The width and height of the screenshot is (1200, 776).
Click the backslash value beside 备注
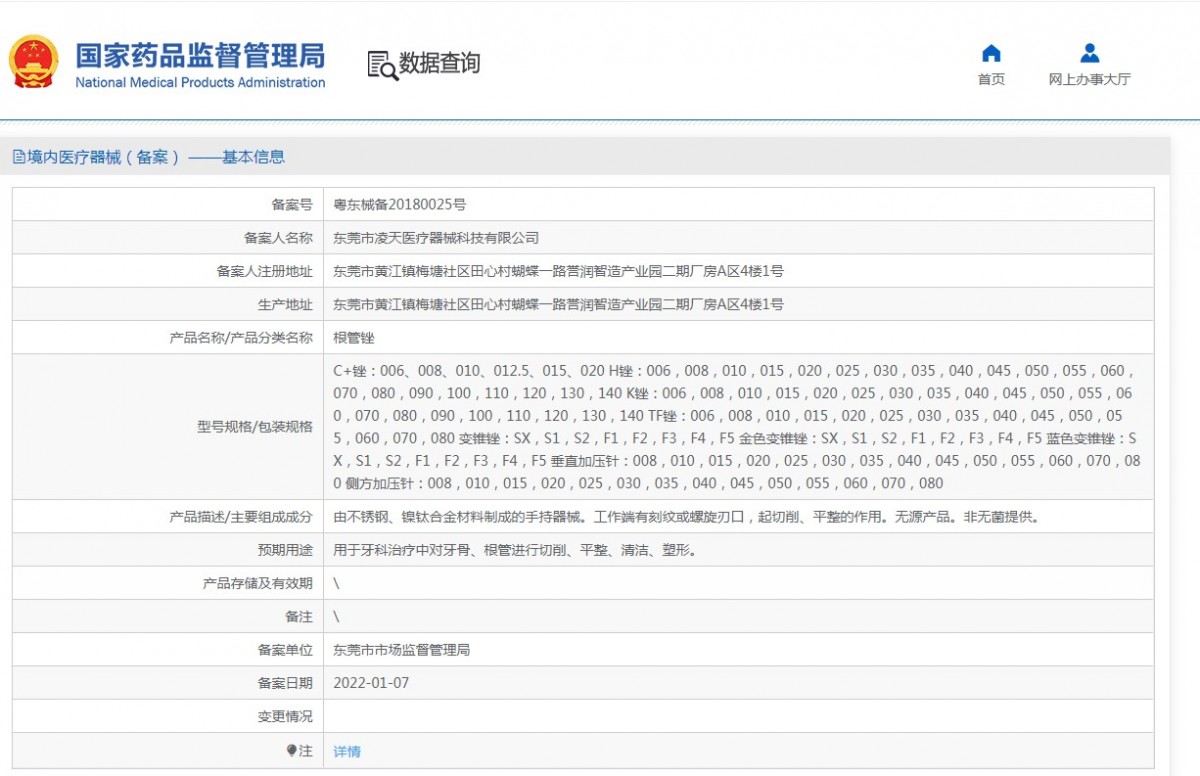coord(336,617)
